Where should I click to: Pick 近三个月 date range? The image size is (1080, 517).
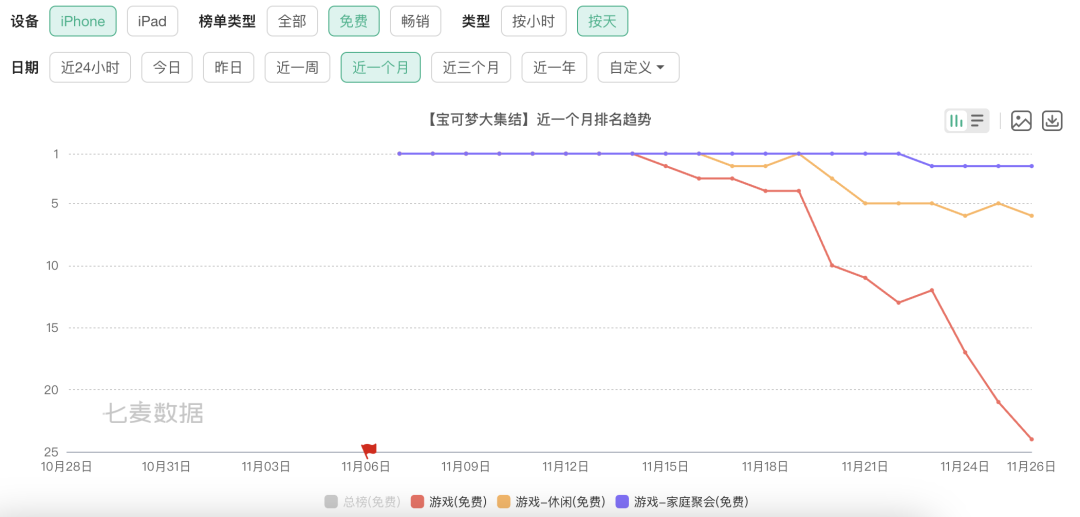[471, 67]
